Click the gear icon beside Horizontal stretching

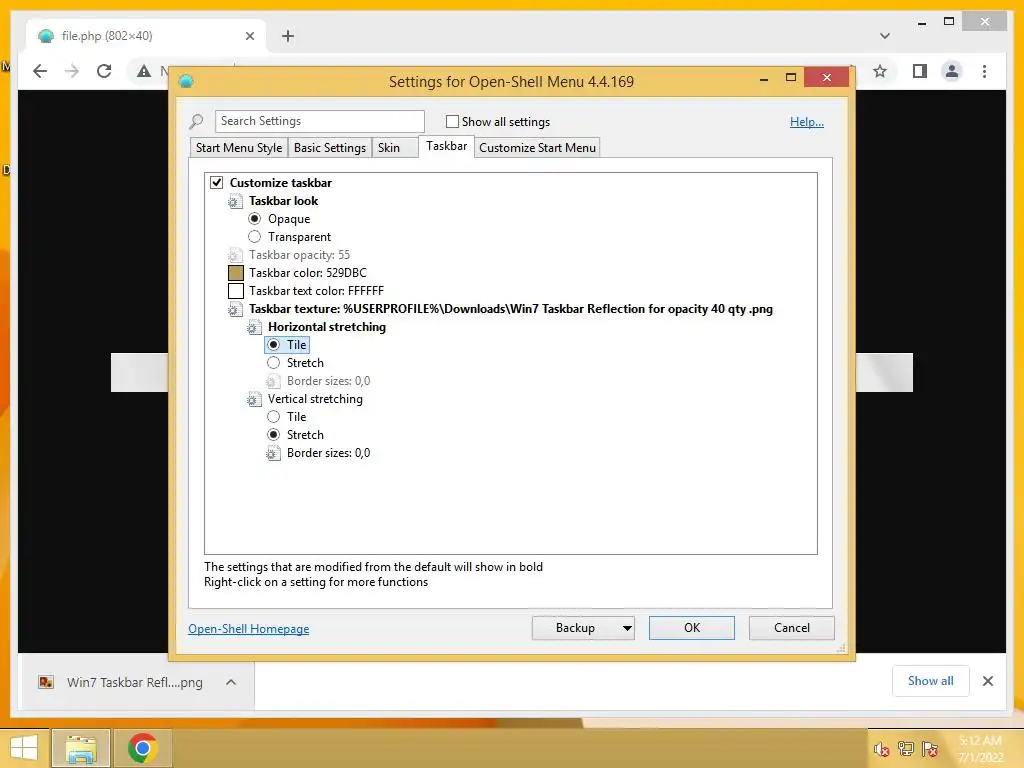point(254,327)
